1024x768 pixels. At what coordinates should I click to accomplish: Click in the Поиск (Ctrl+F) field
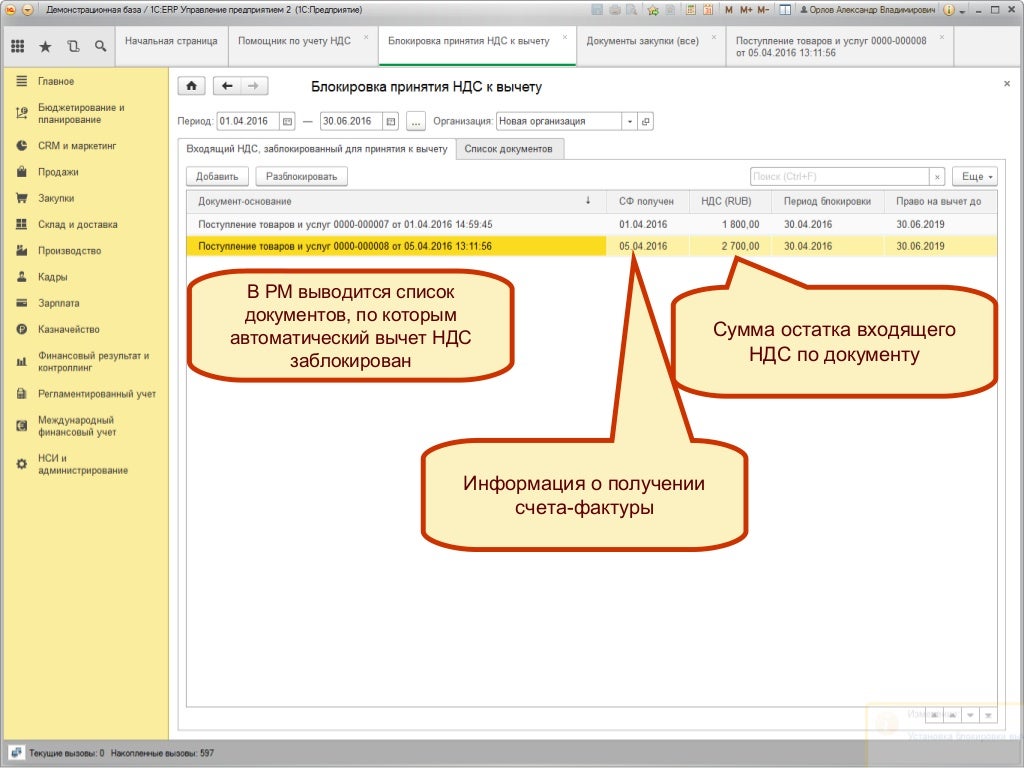click(838, 177)
